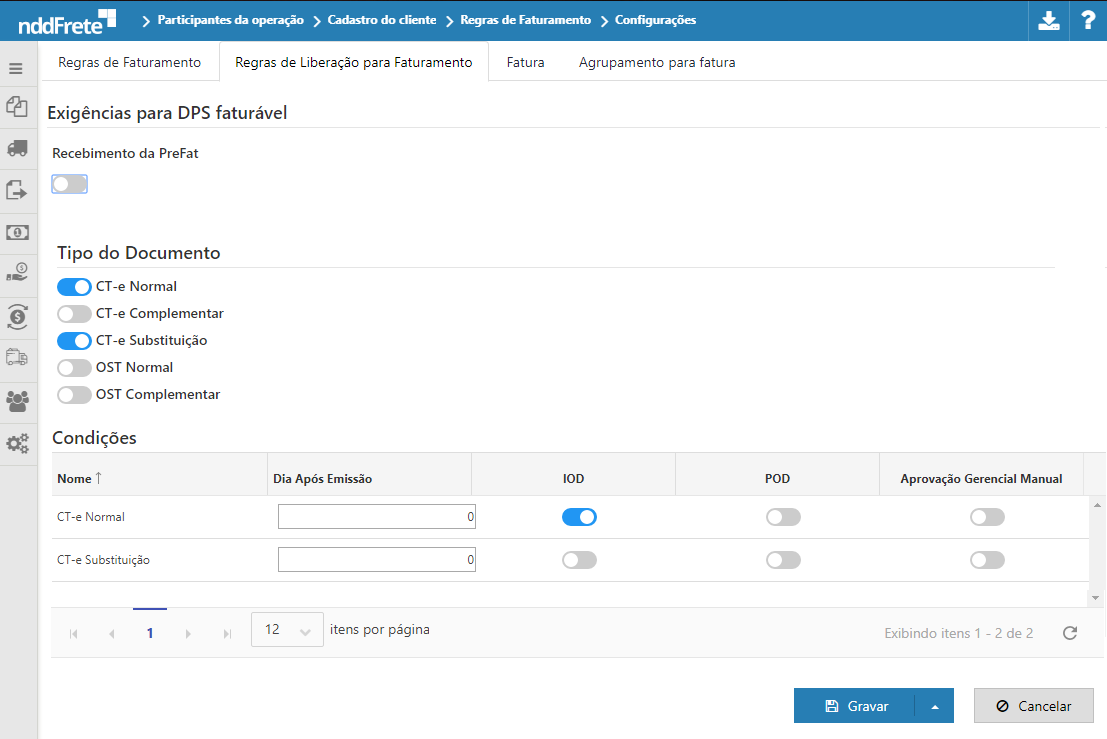
Task: Click the people group icon in the sidebar
Action: coord(16,401)
